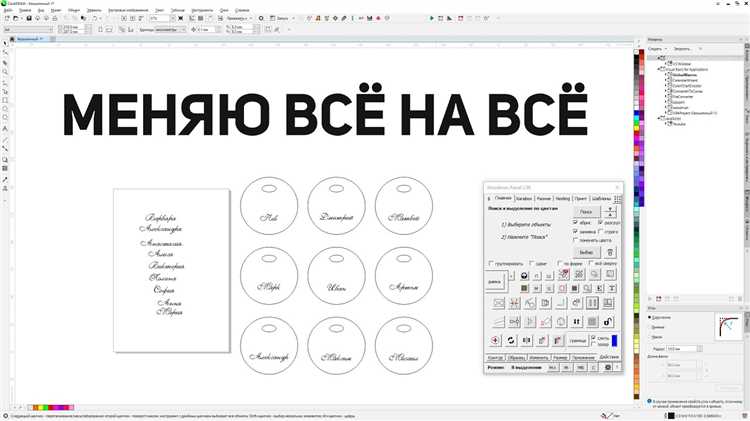Image resolution: width=750 pixels, height=421 pixels.
Task: Switch to the Шаблоны tab in macro panel
Action: coord(601,199)
